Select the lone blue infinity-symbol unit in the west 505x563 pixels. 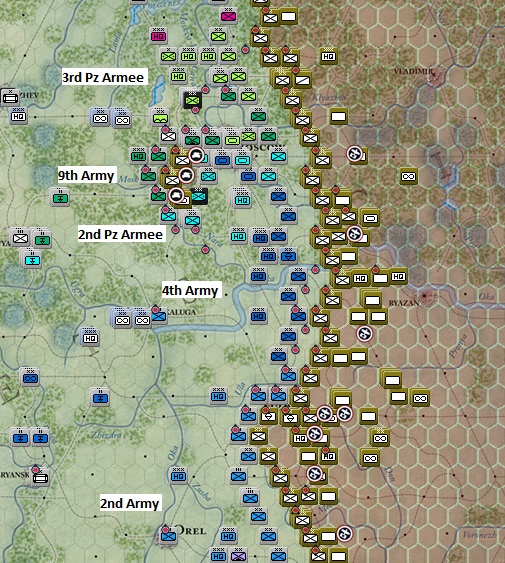click(x=30, y=378)
